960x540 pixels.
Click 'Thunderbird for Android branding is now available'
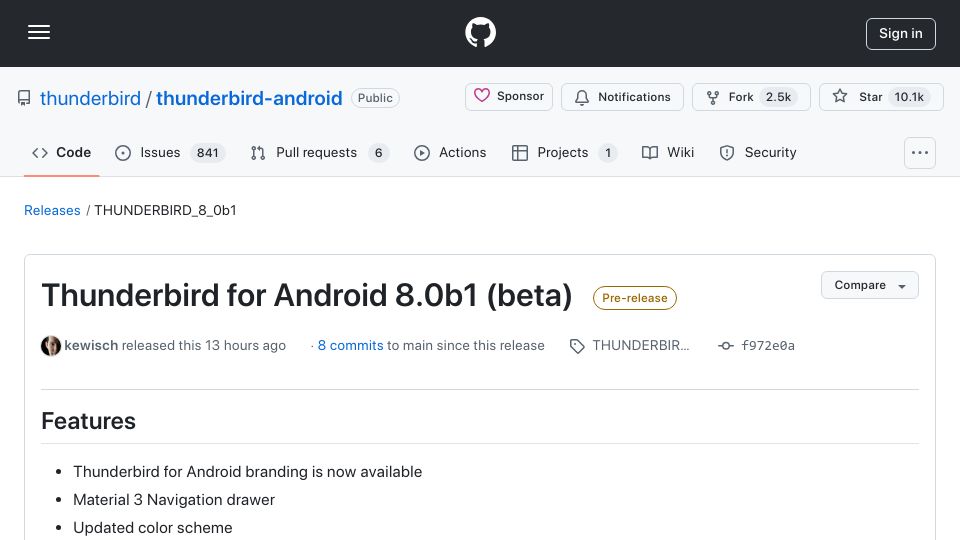tap(247, 472)
